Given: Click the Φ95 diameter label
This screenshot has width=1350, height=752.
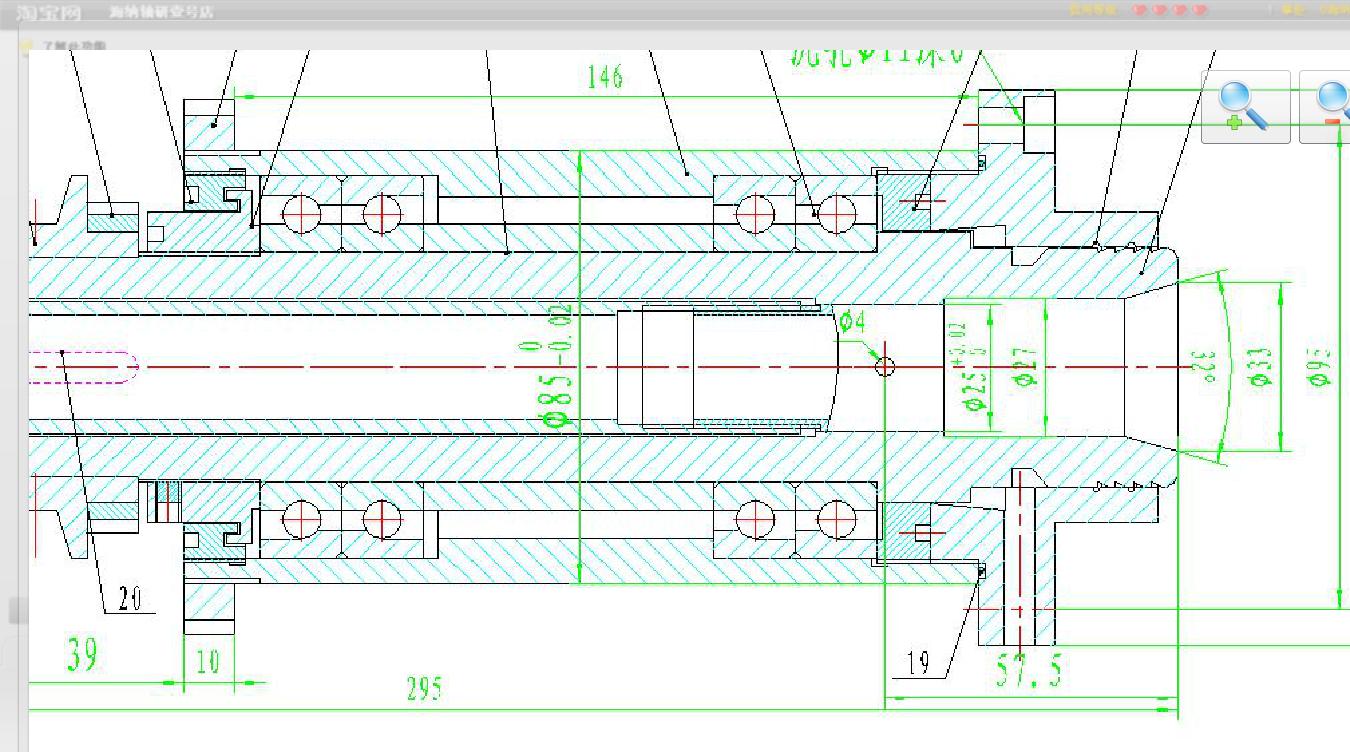Looking at the screenshot, I should (1318, 367).
